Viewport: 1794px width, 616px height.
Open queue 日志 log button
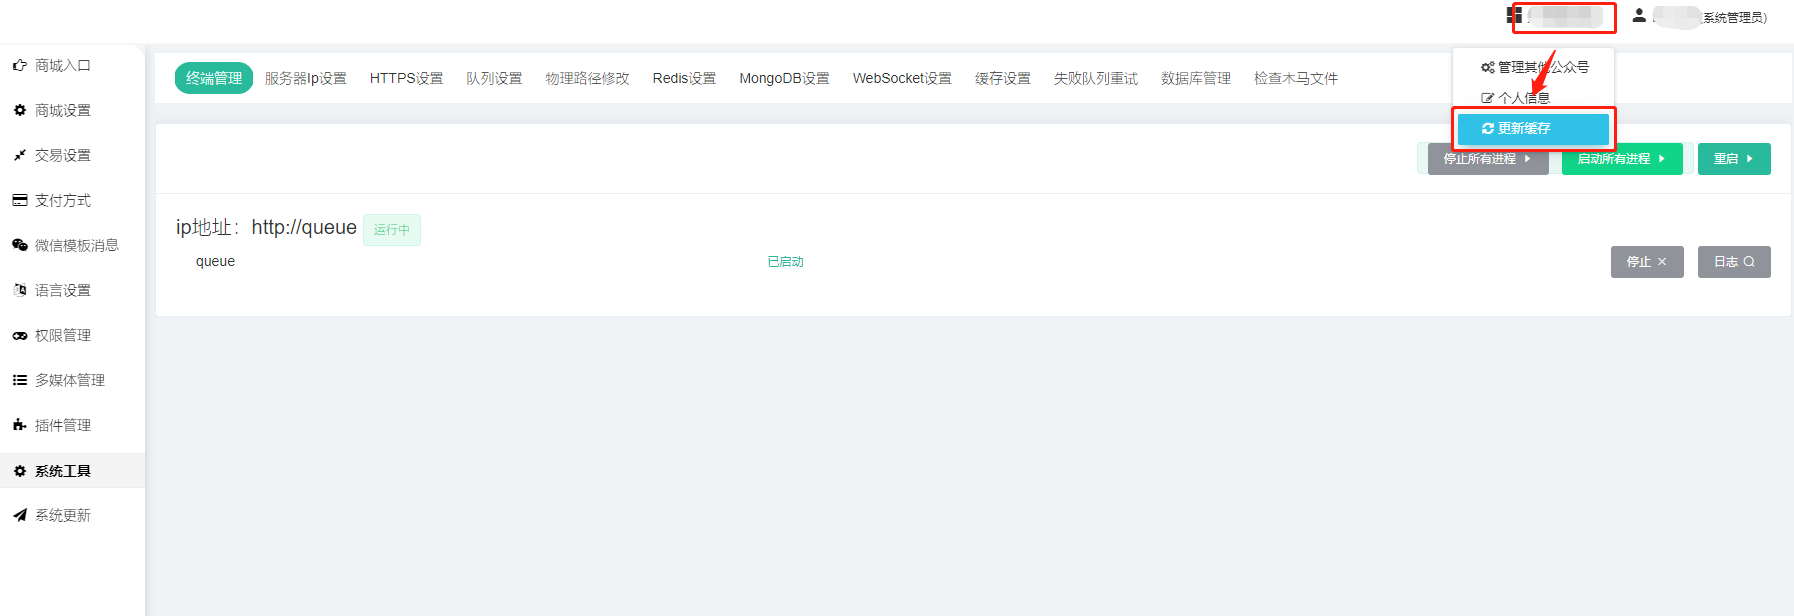[x=1734, y=262]
